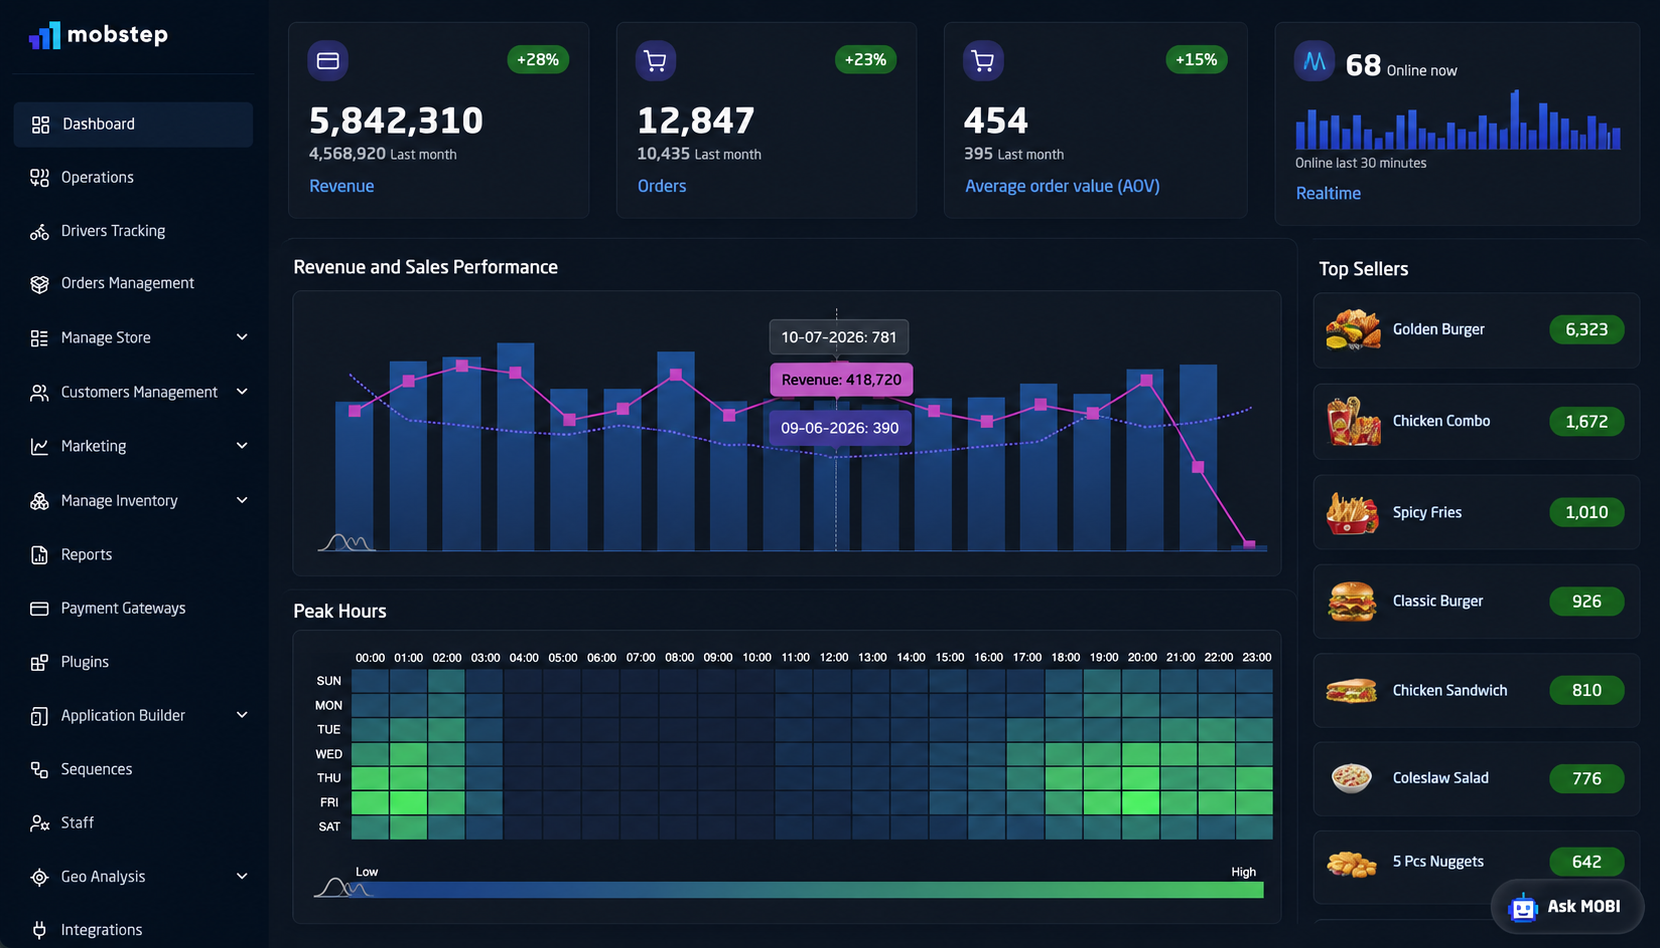Click the Revenue card credit-card icon
The image size is (1660, 948).
point(328,61)
